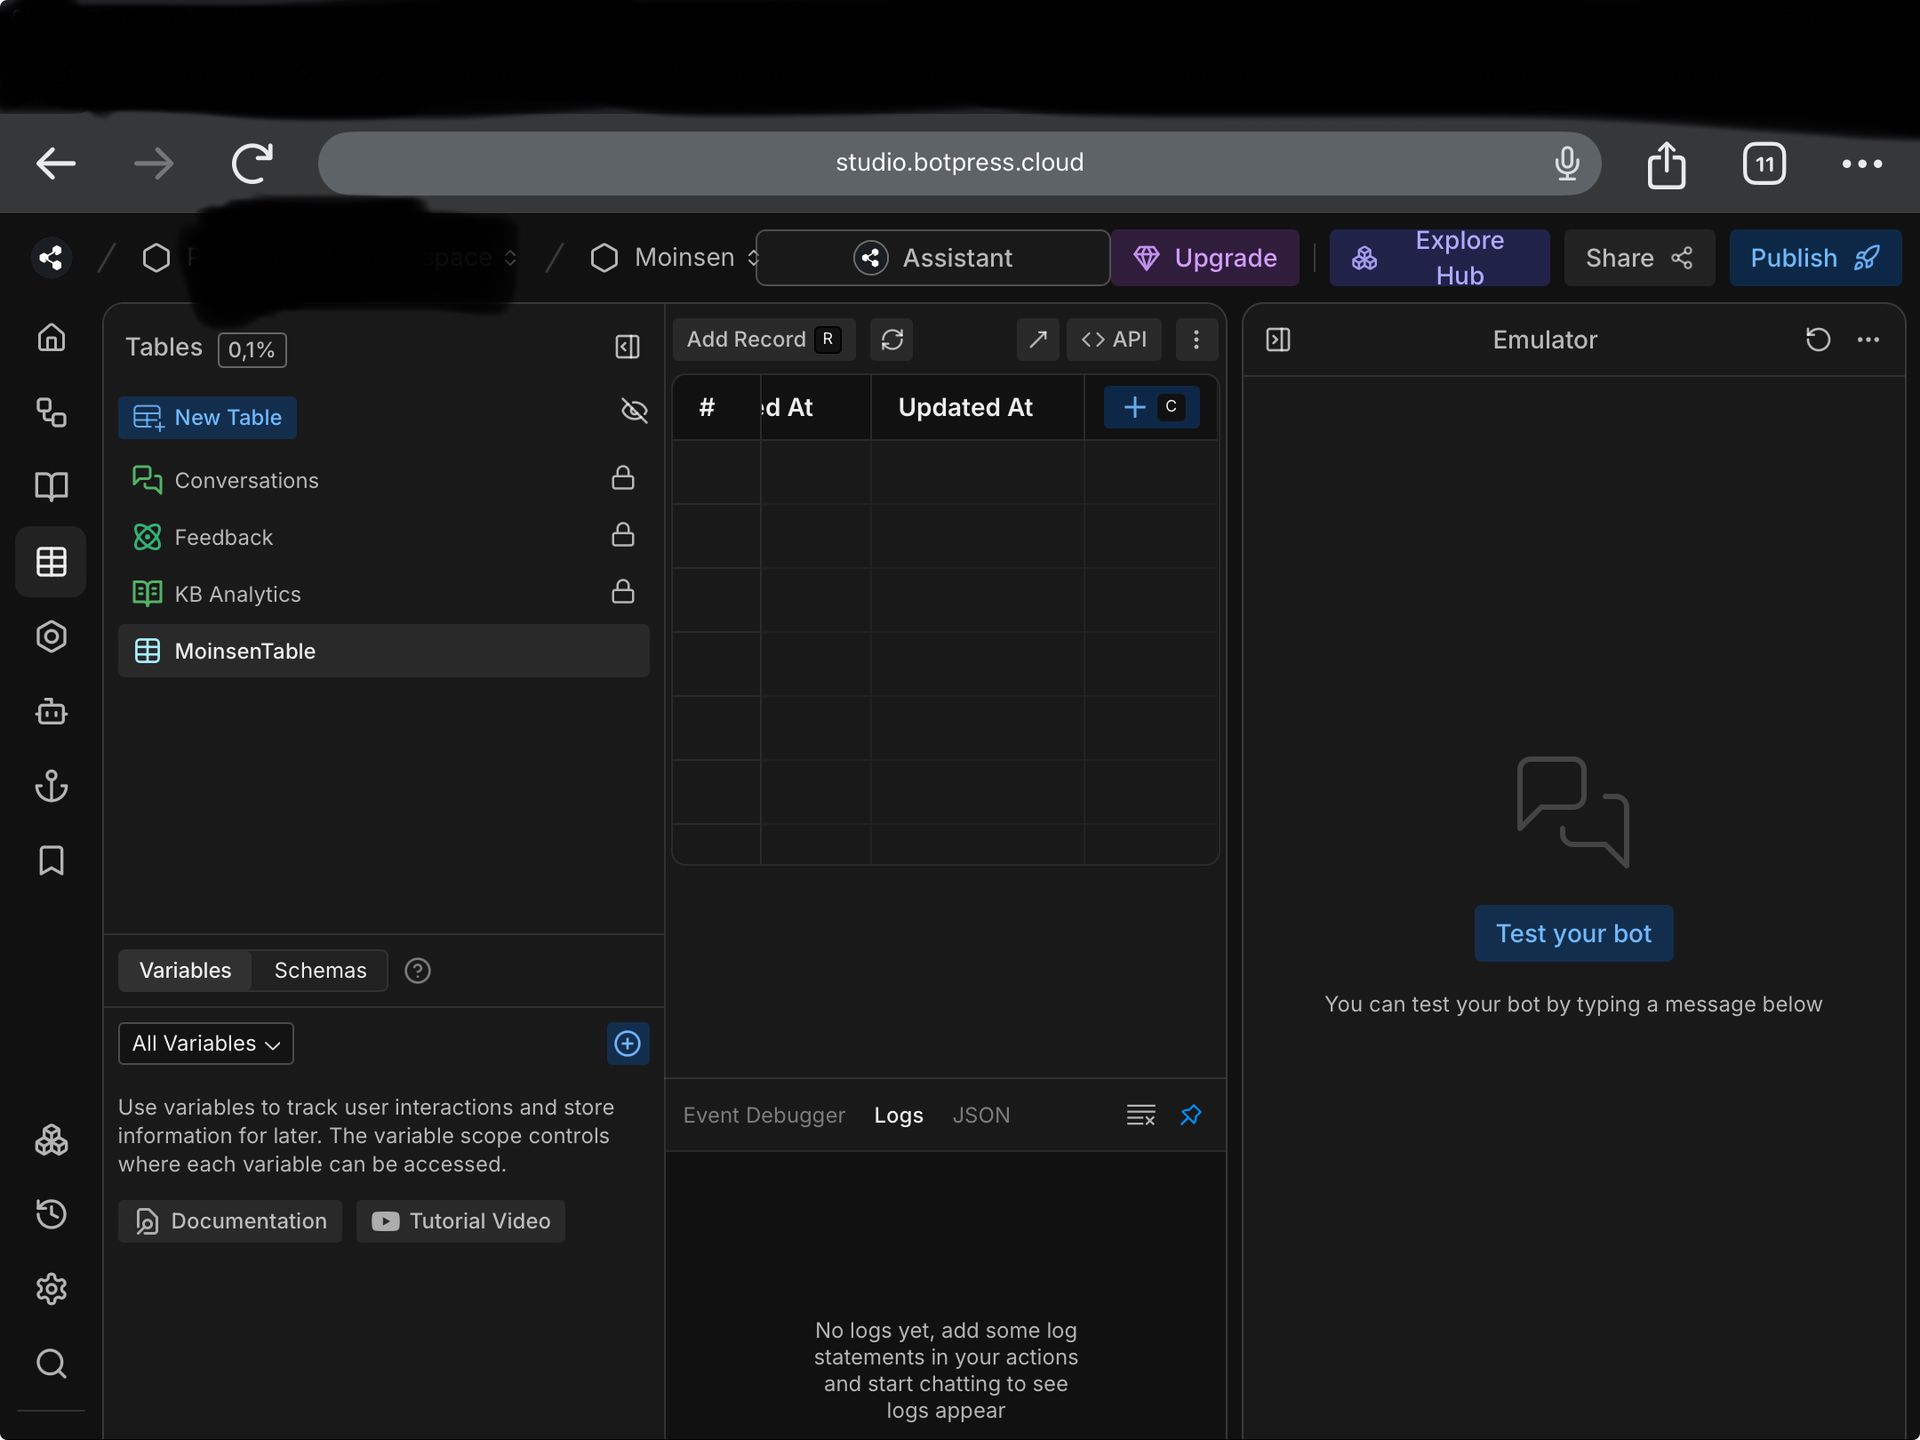Open the Emulator three-dot menu
1920x1440 pixels.
point(1868,340)
